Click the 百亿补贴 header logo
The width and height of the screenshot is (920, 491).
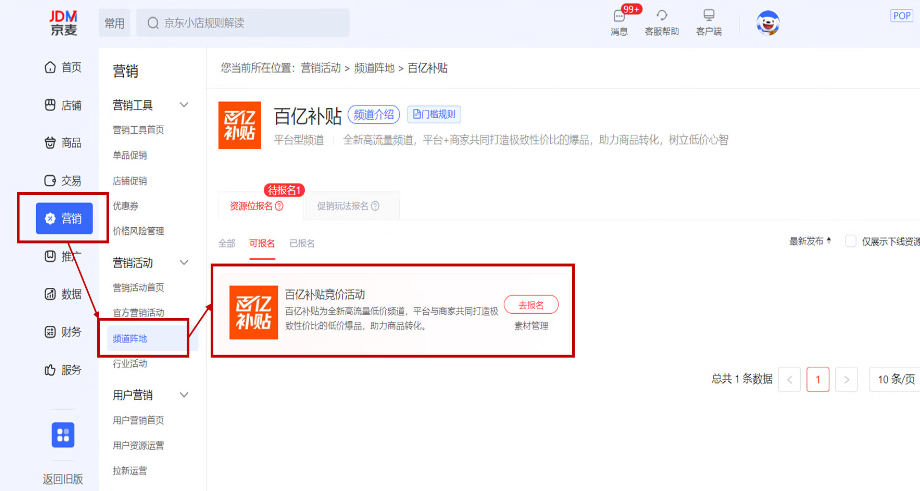(239, 125)
